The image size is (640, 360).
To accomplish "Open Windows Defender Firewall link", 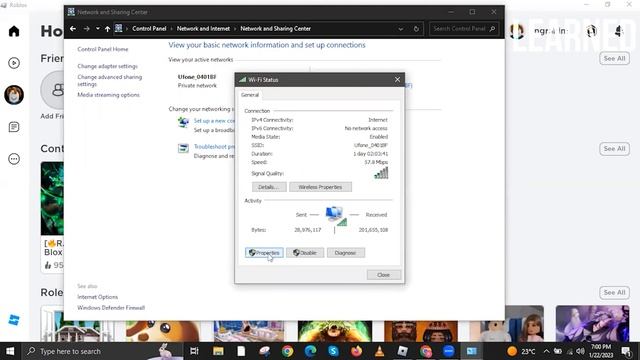I will [111, 308].
